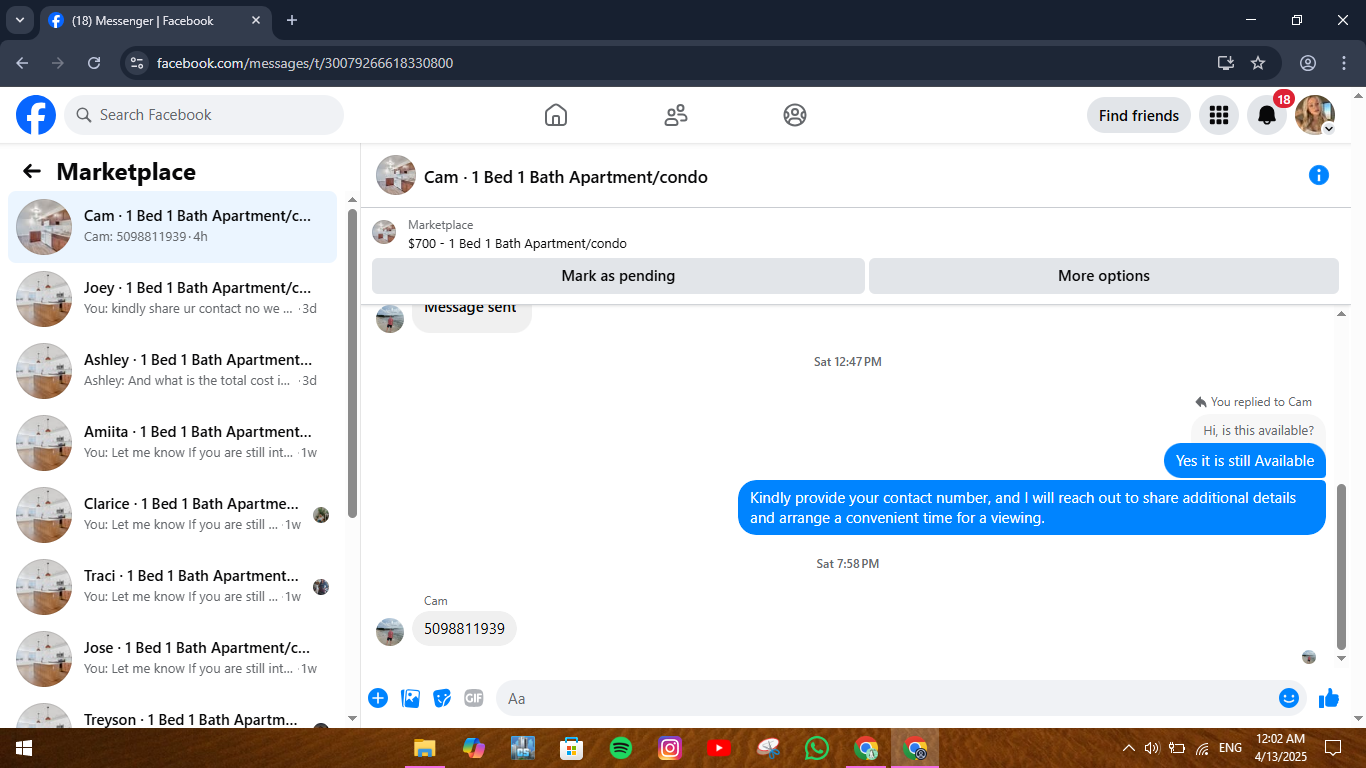Send a thumbs-up like
Viewport: 1366px width, 768px height.
[1329, 698]
